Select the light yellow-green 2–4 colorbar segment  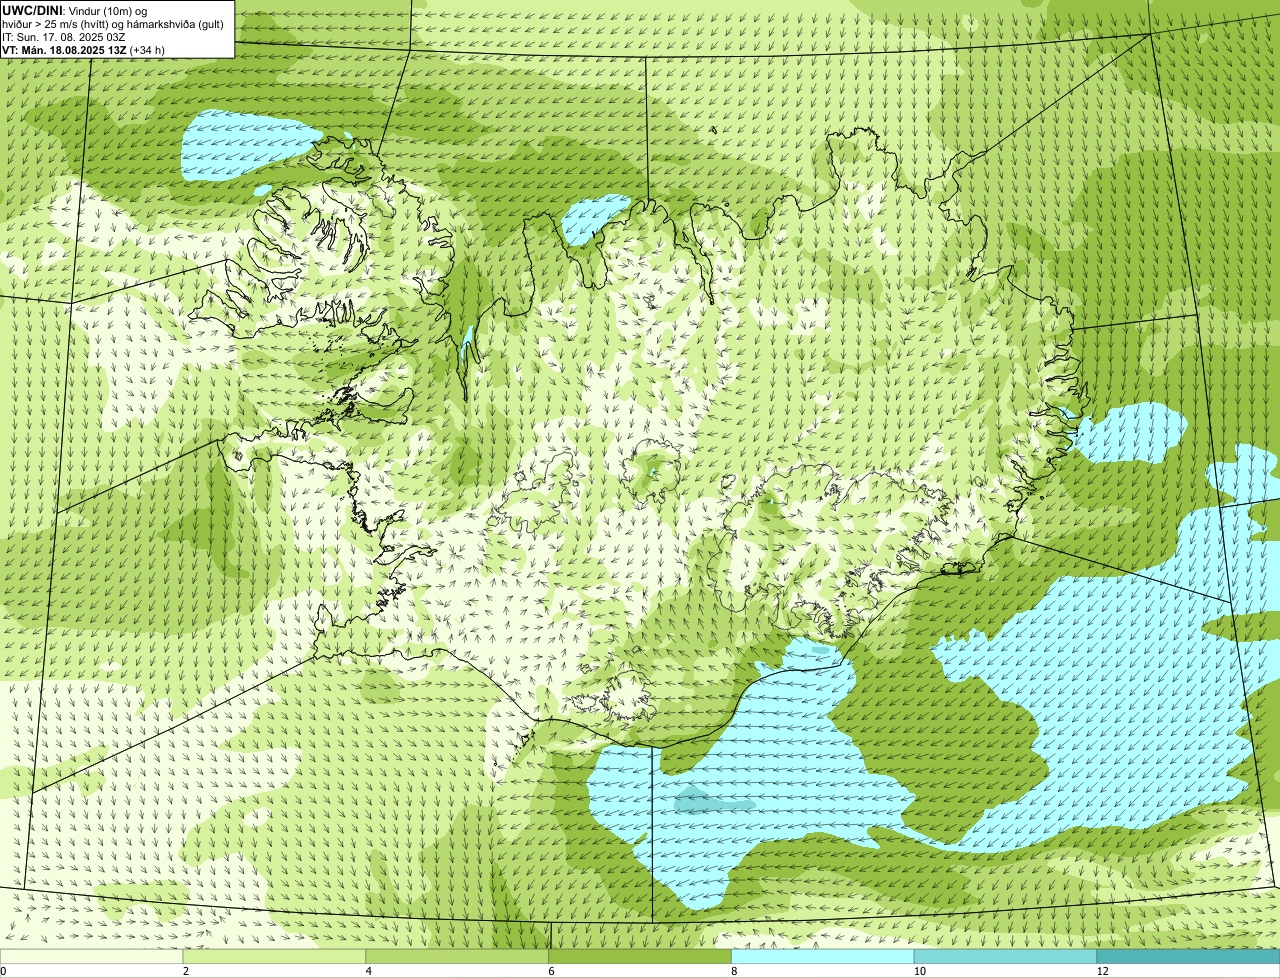point(274,957)
